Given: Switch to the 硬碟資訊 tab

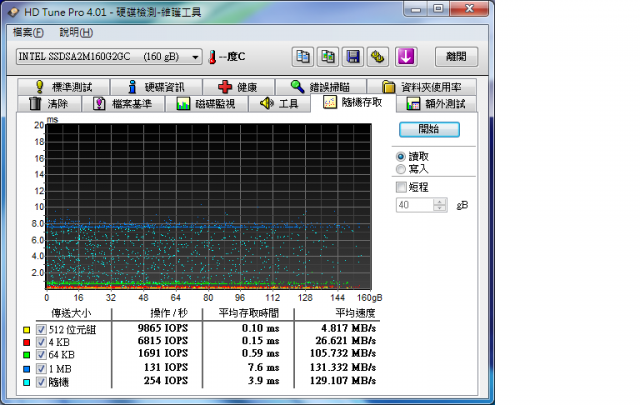Looking at the screenshot, I should (x=157, y=87).
